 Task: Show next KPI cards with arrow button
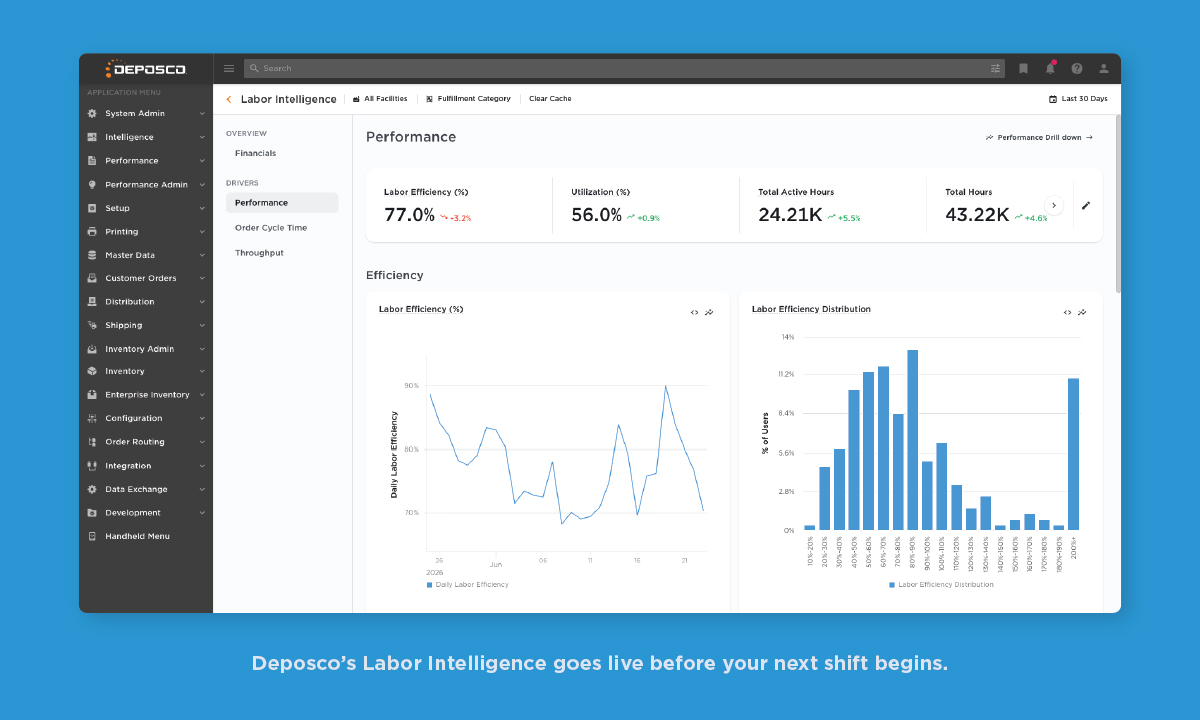click(1054, 205)
